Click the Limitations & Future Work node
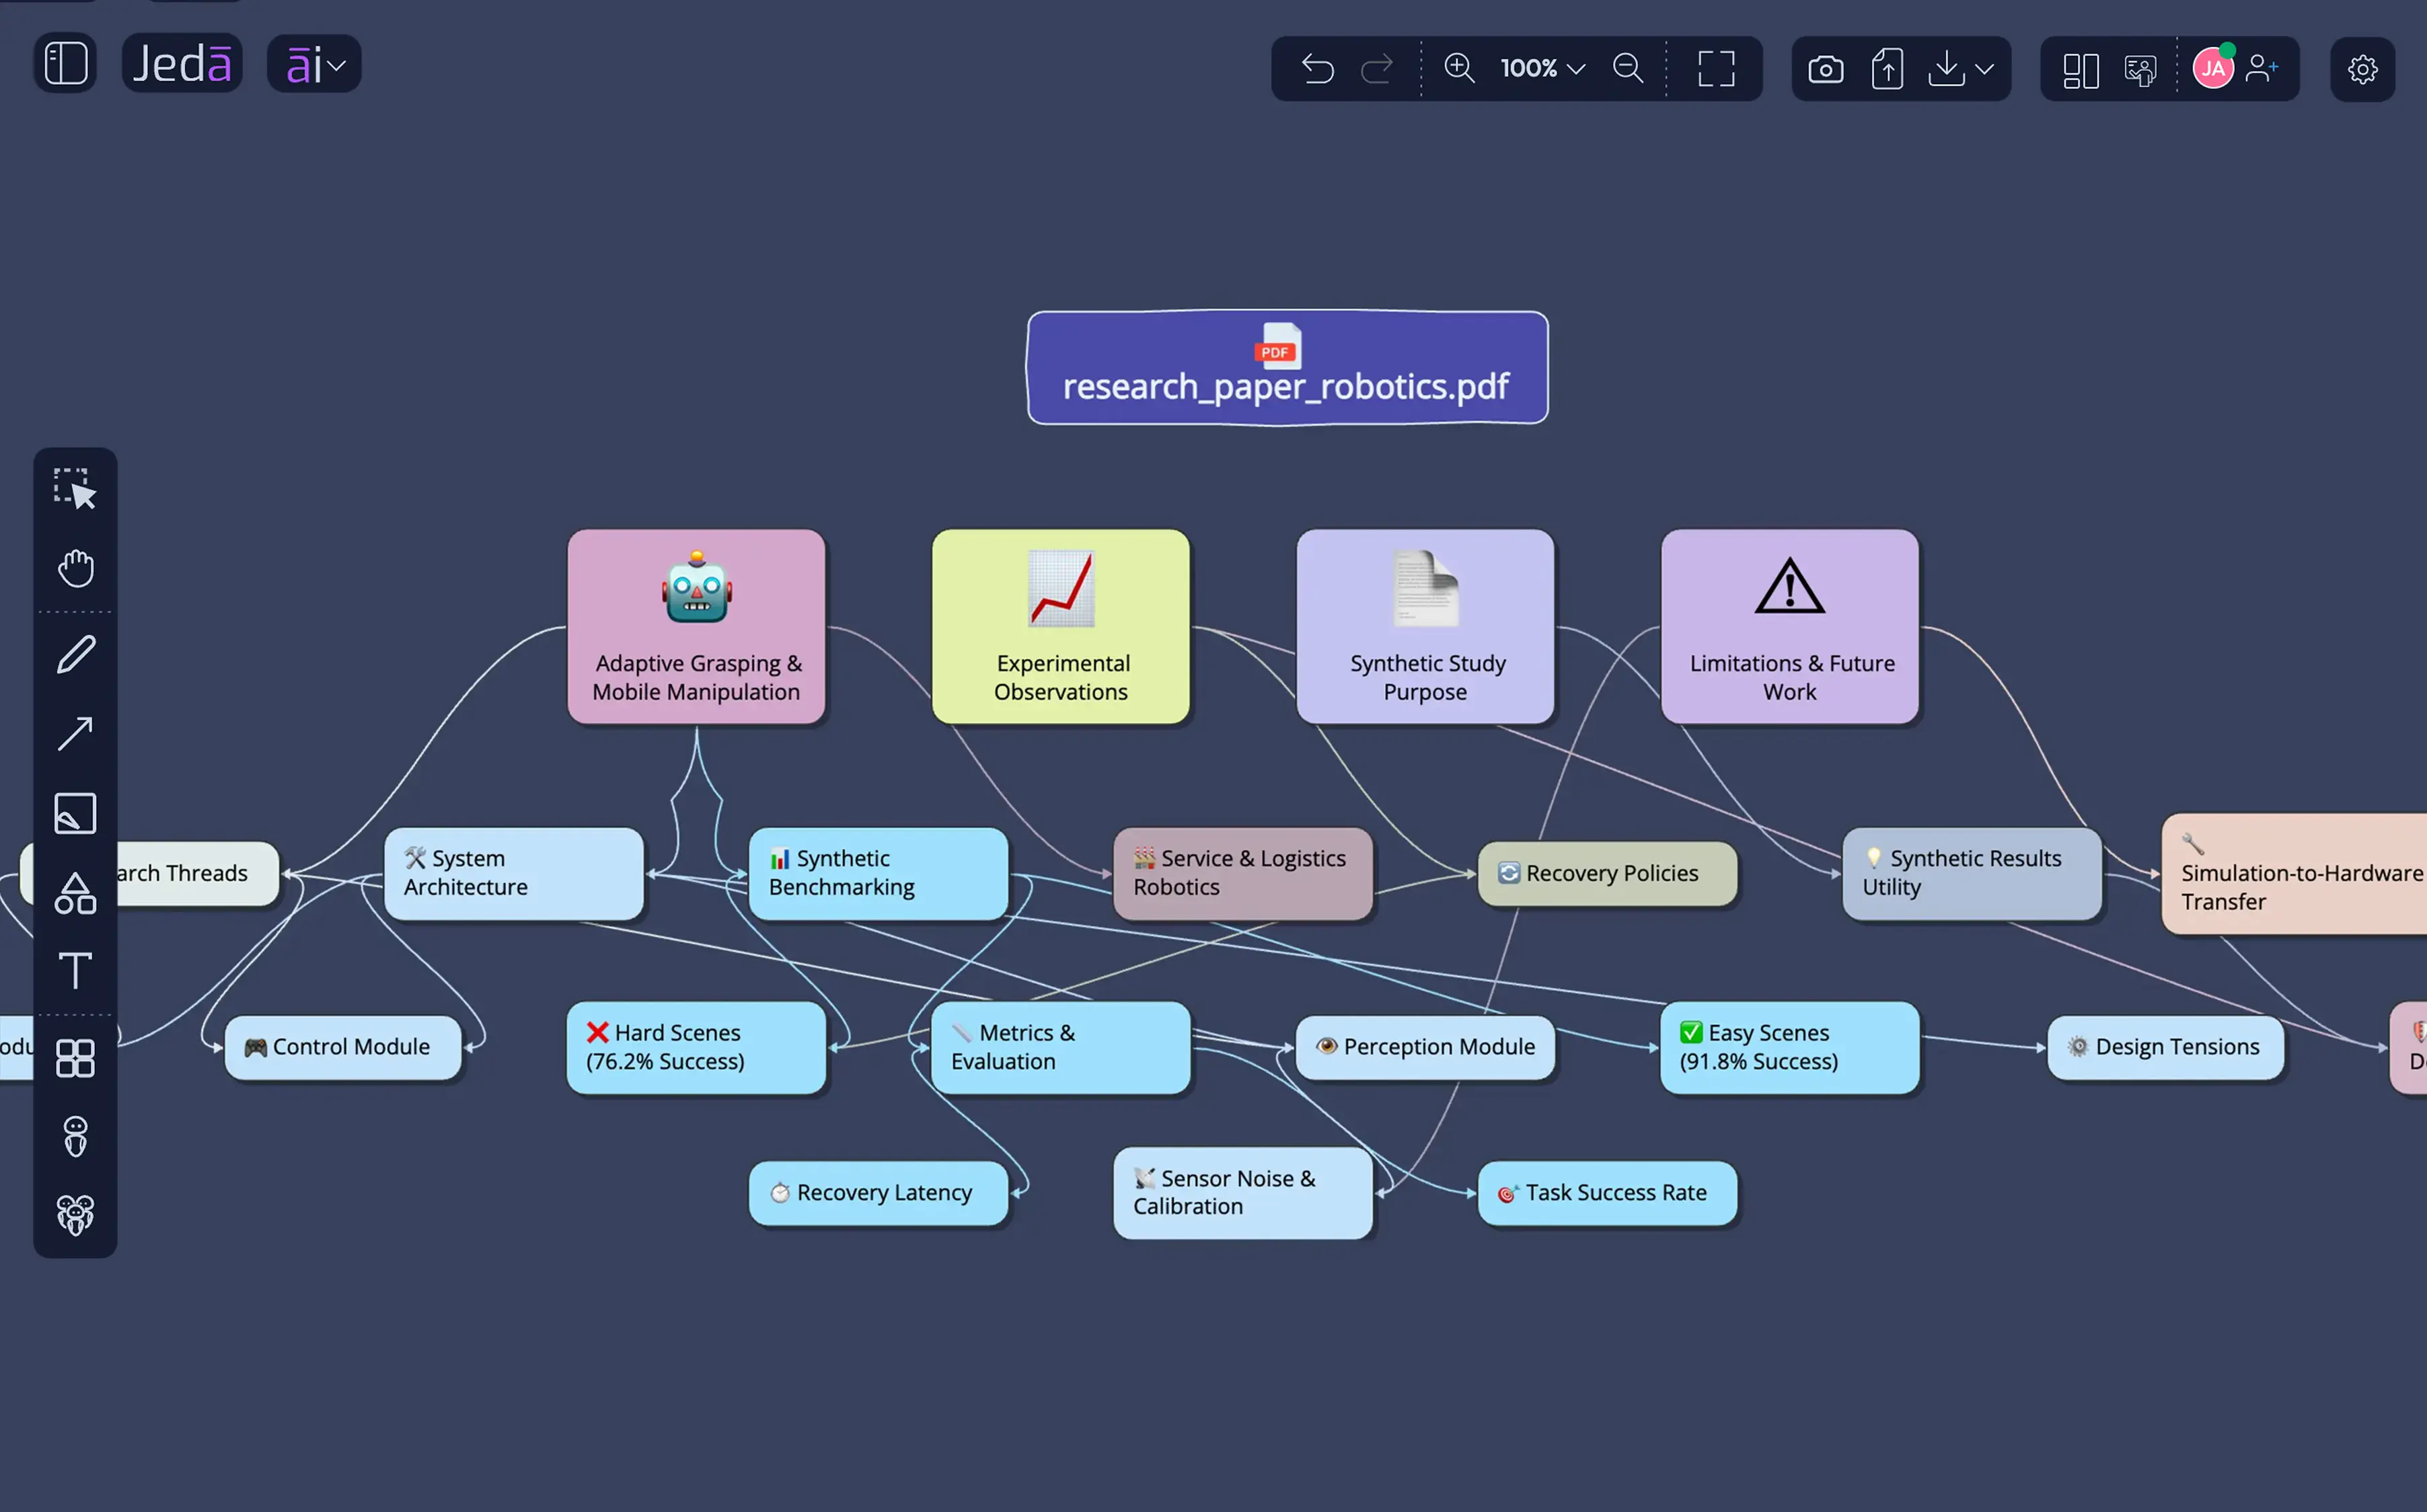The height and width of the screenshot is (1512, 2427). 1790,627
